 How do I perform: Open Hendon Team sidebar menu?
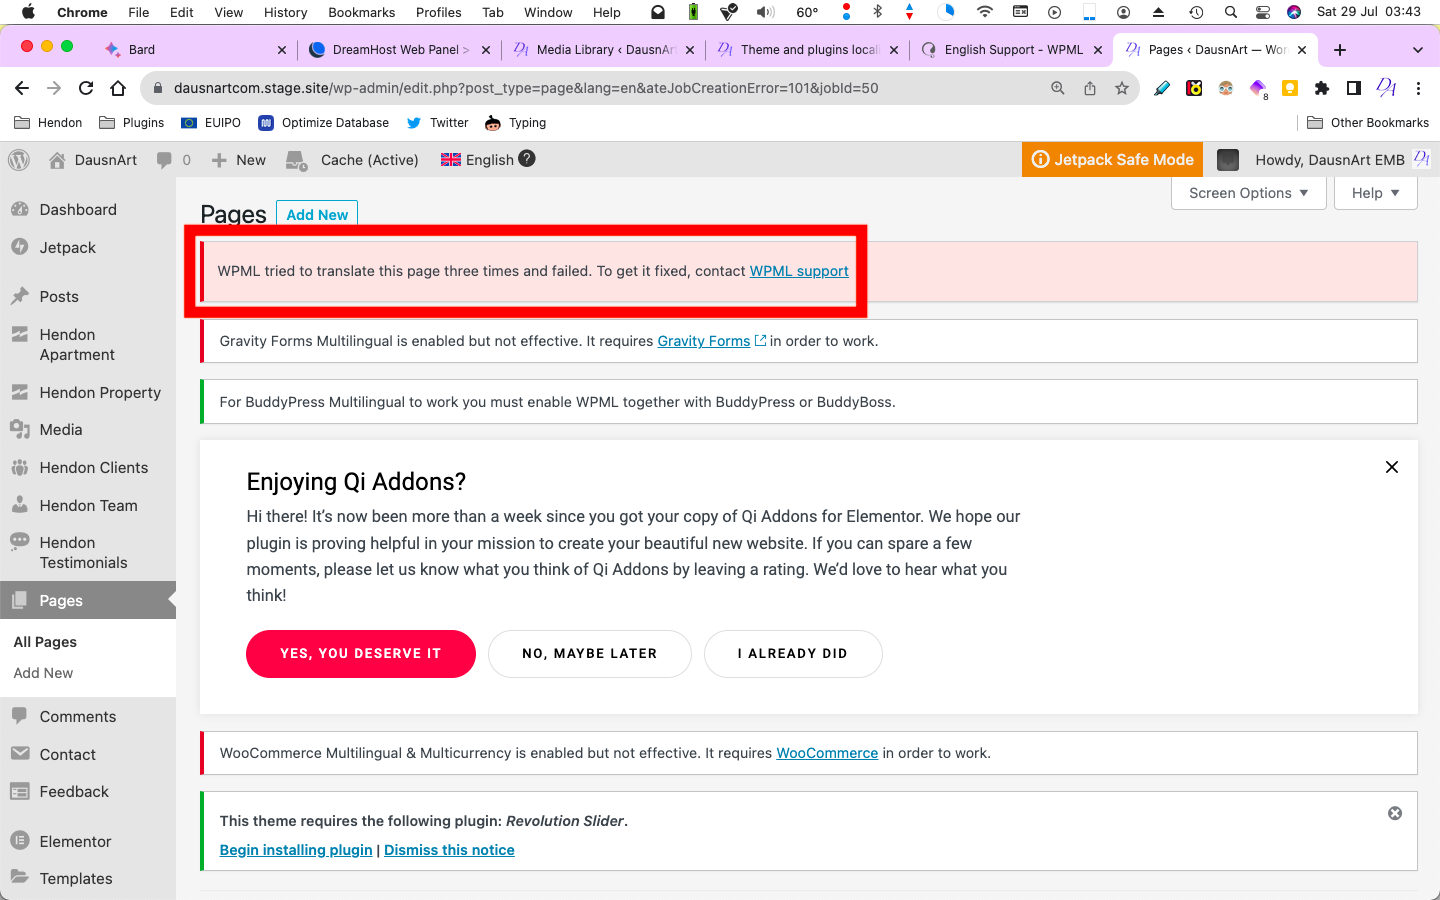pos(88,506)
